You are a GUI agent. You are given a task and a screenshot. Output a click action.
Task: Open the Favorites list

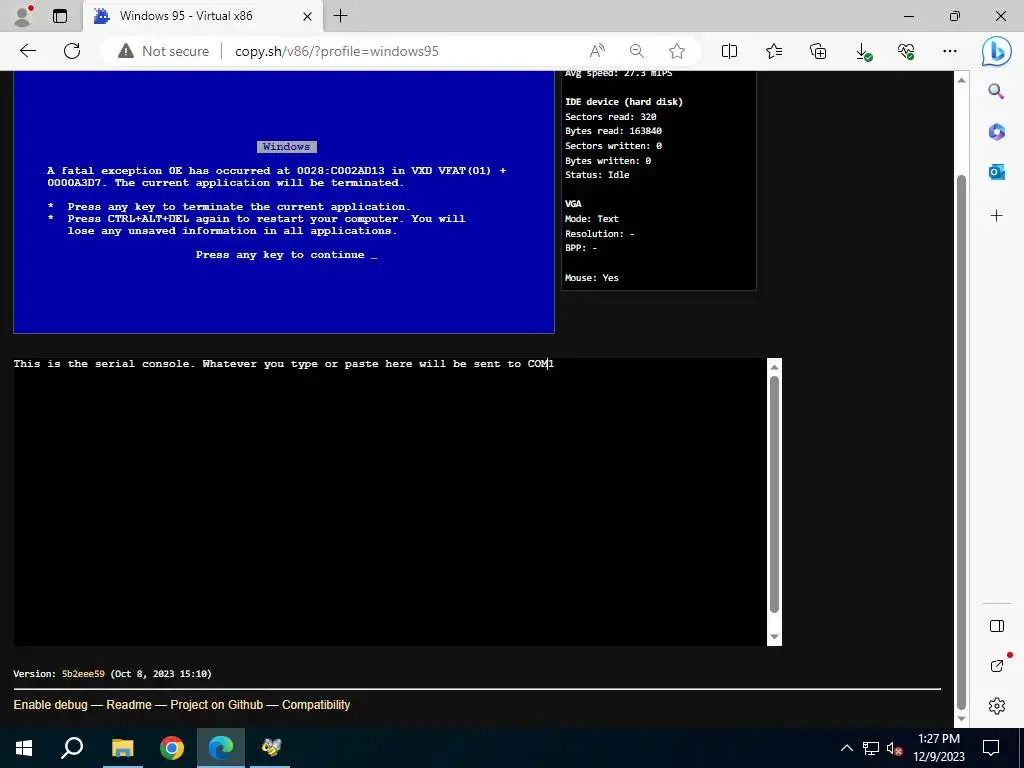click(x=774, y=51)
